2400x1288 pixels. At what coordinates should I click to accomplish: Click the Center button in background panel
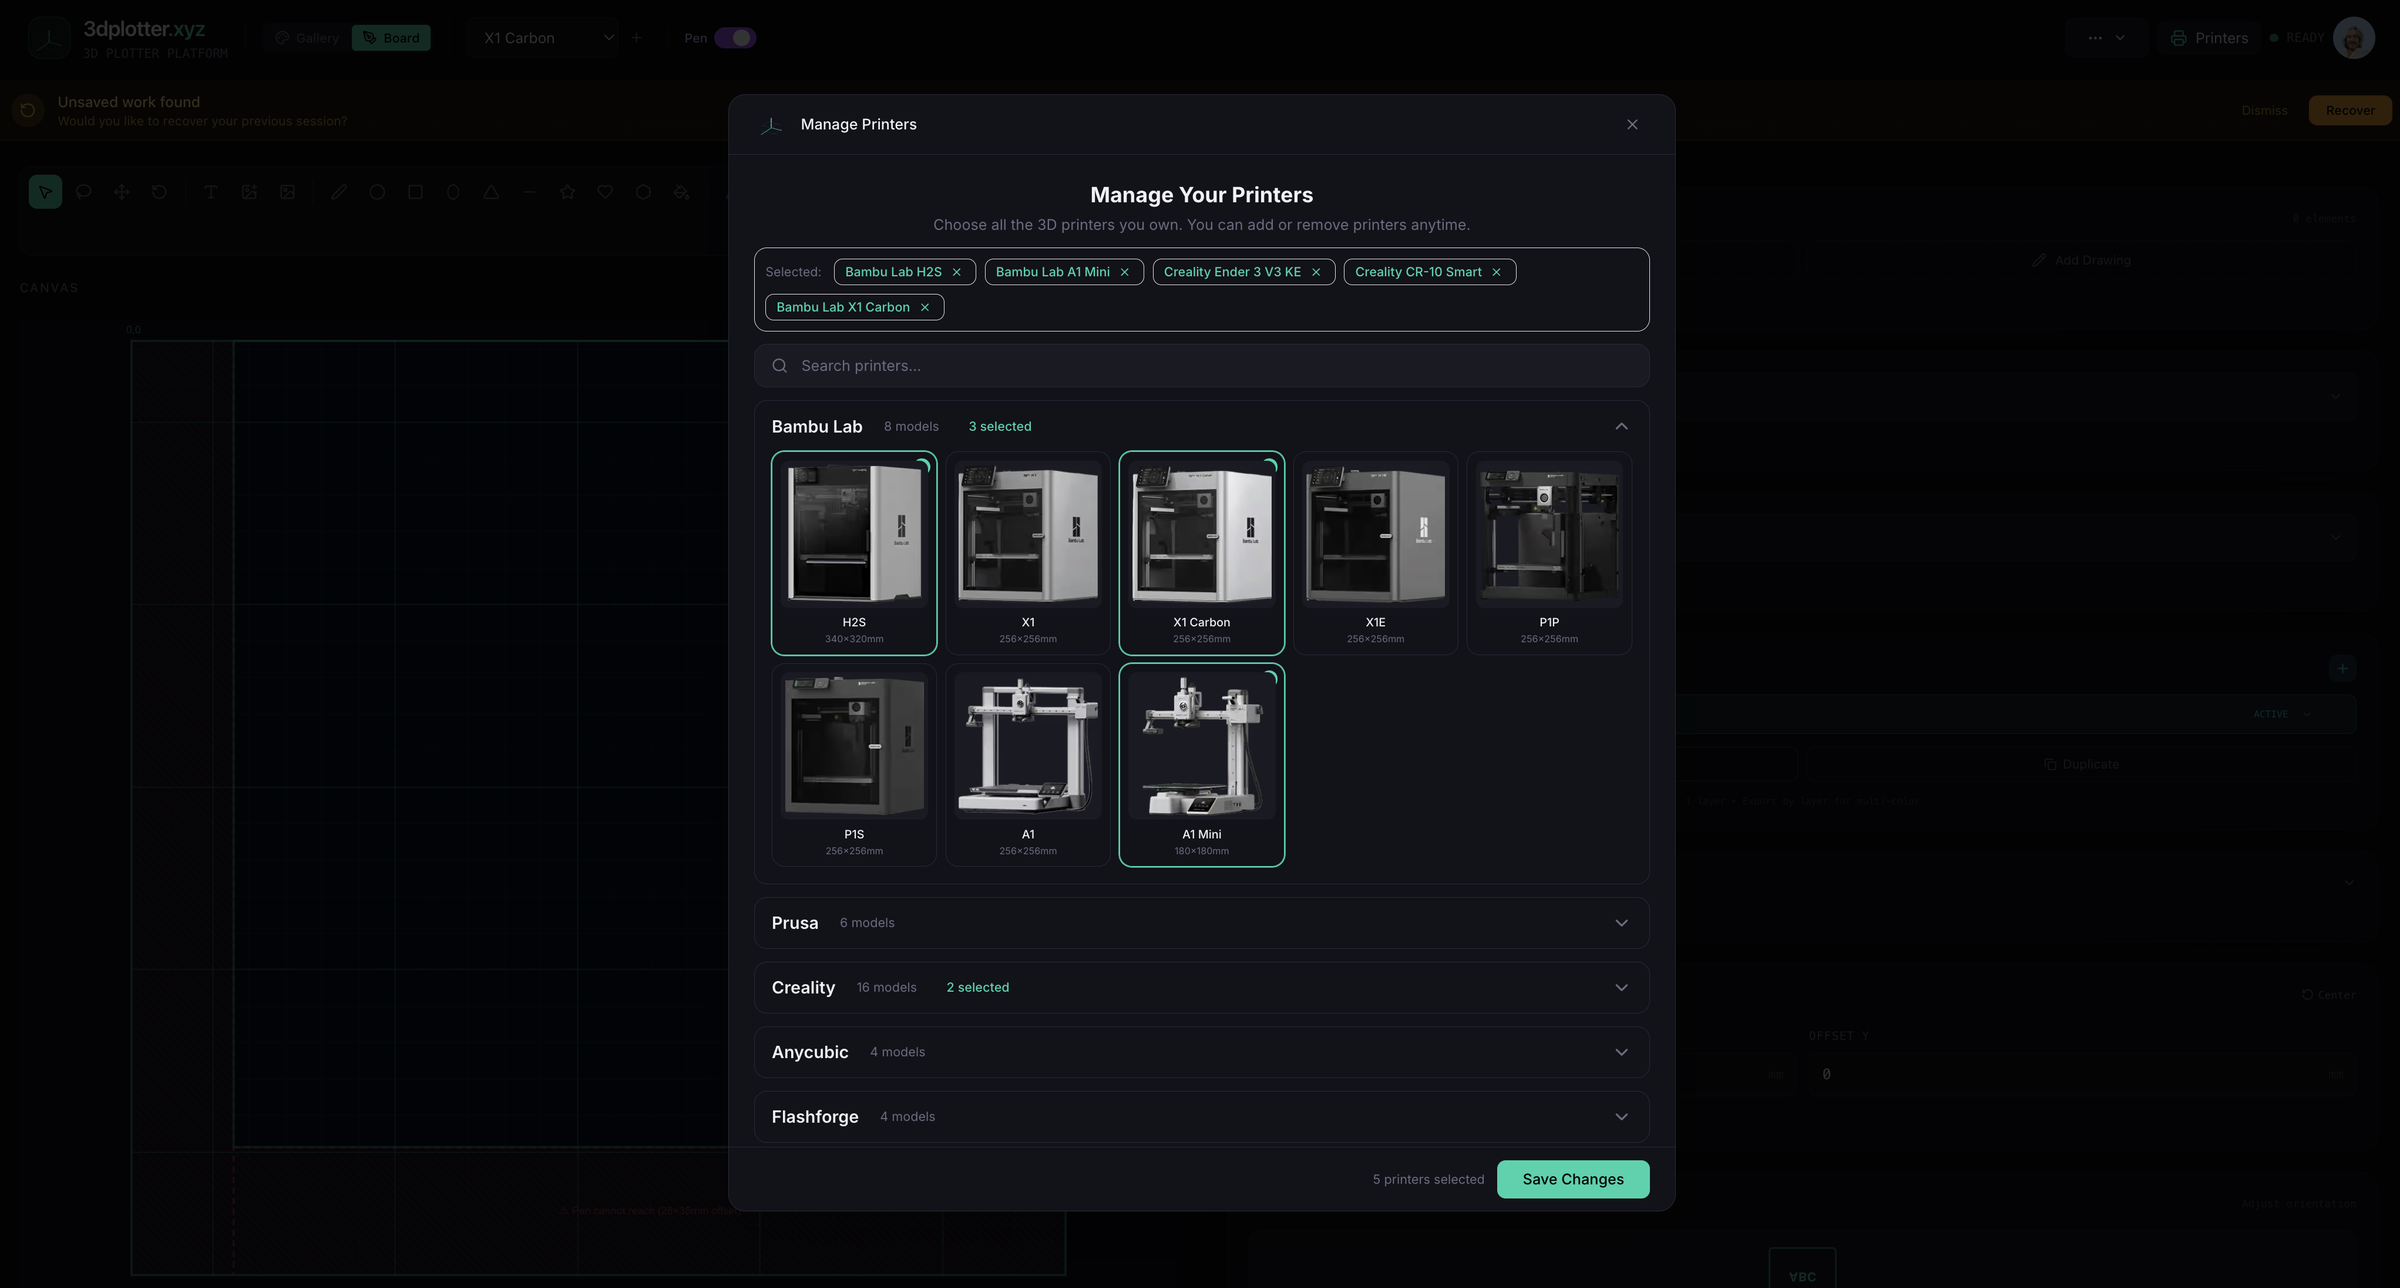[x=2328, y=995]
